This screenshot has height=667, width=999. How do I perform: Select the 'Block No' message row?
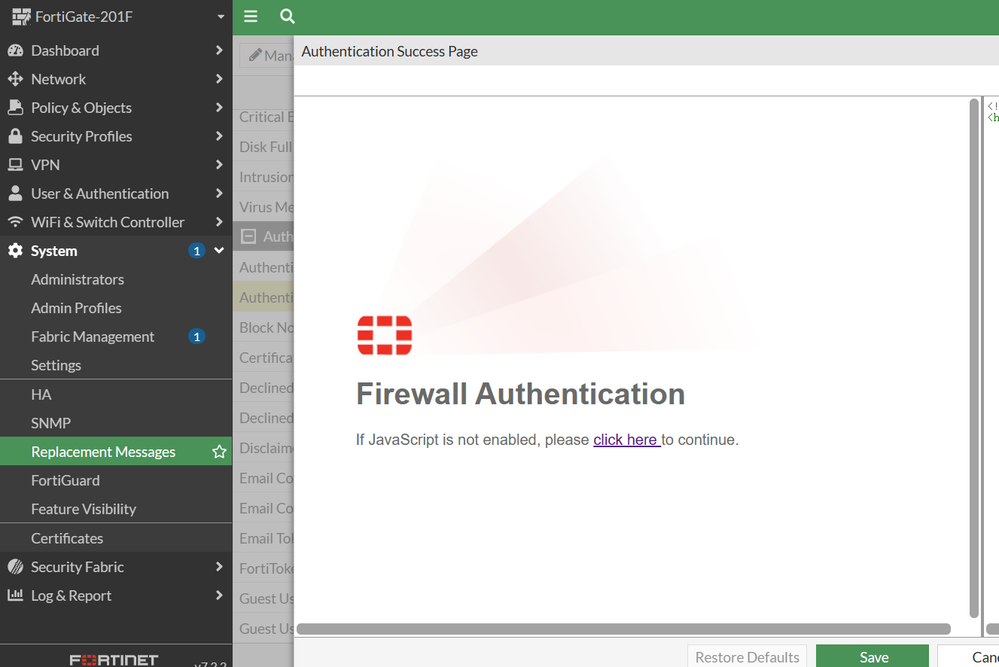(264, 327)
